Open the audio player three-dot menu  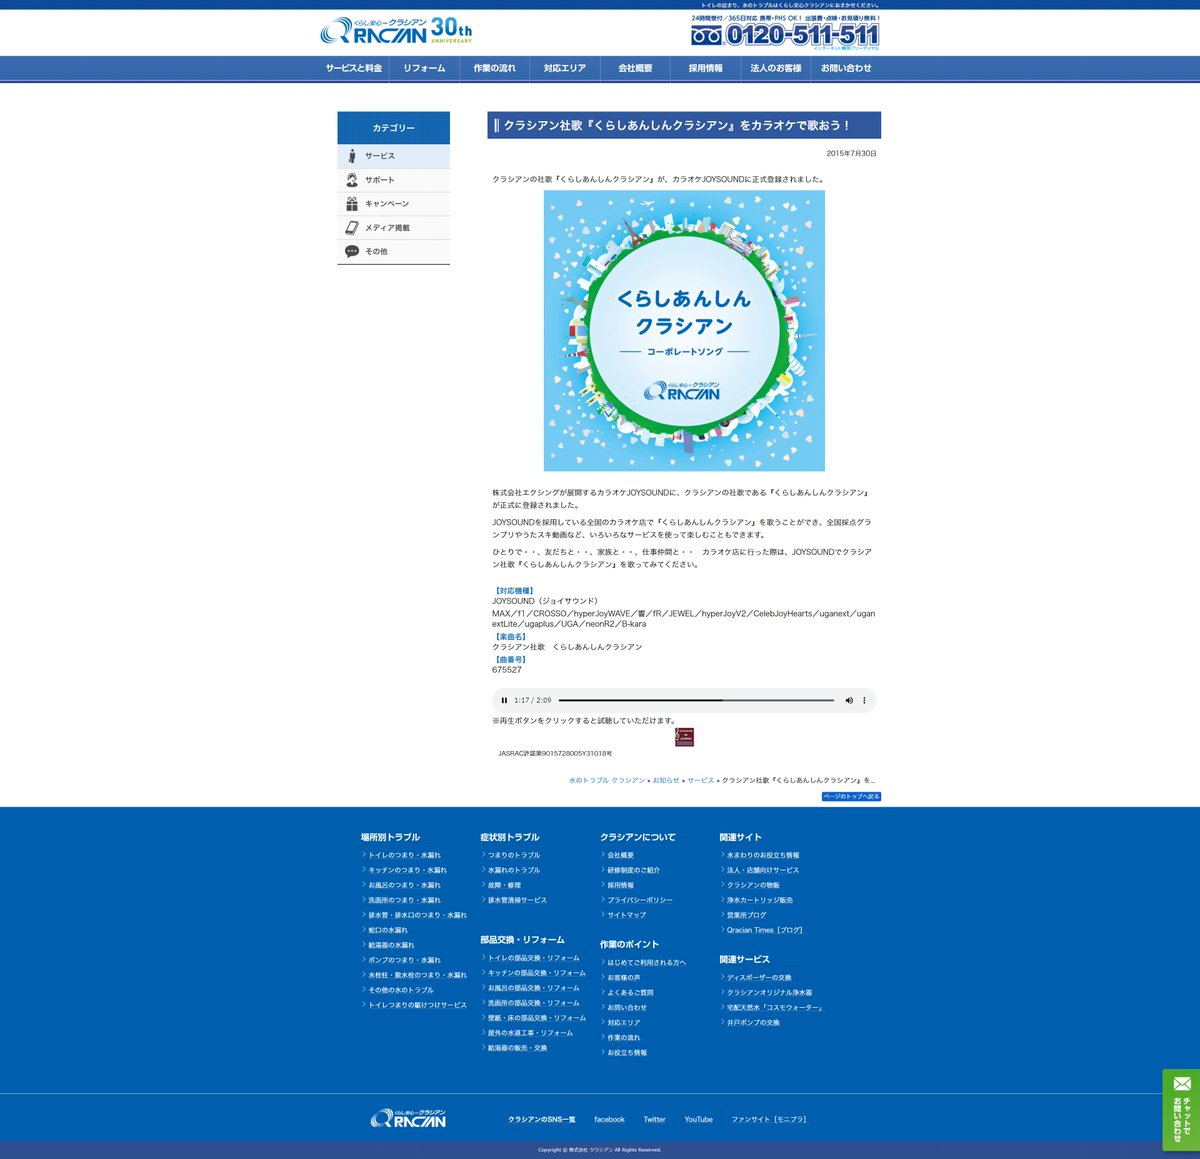point(865,700)
